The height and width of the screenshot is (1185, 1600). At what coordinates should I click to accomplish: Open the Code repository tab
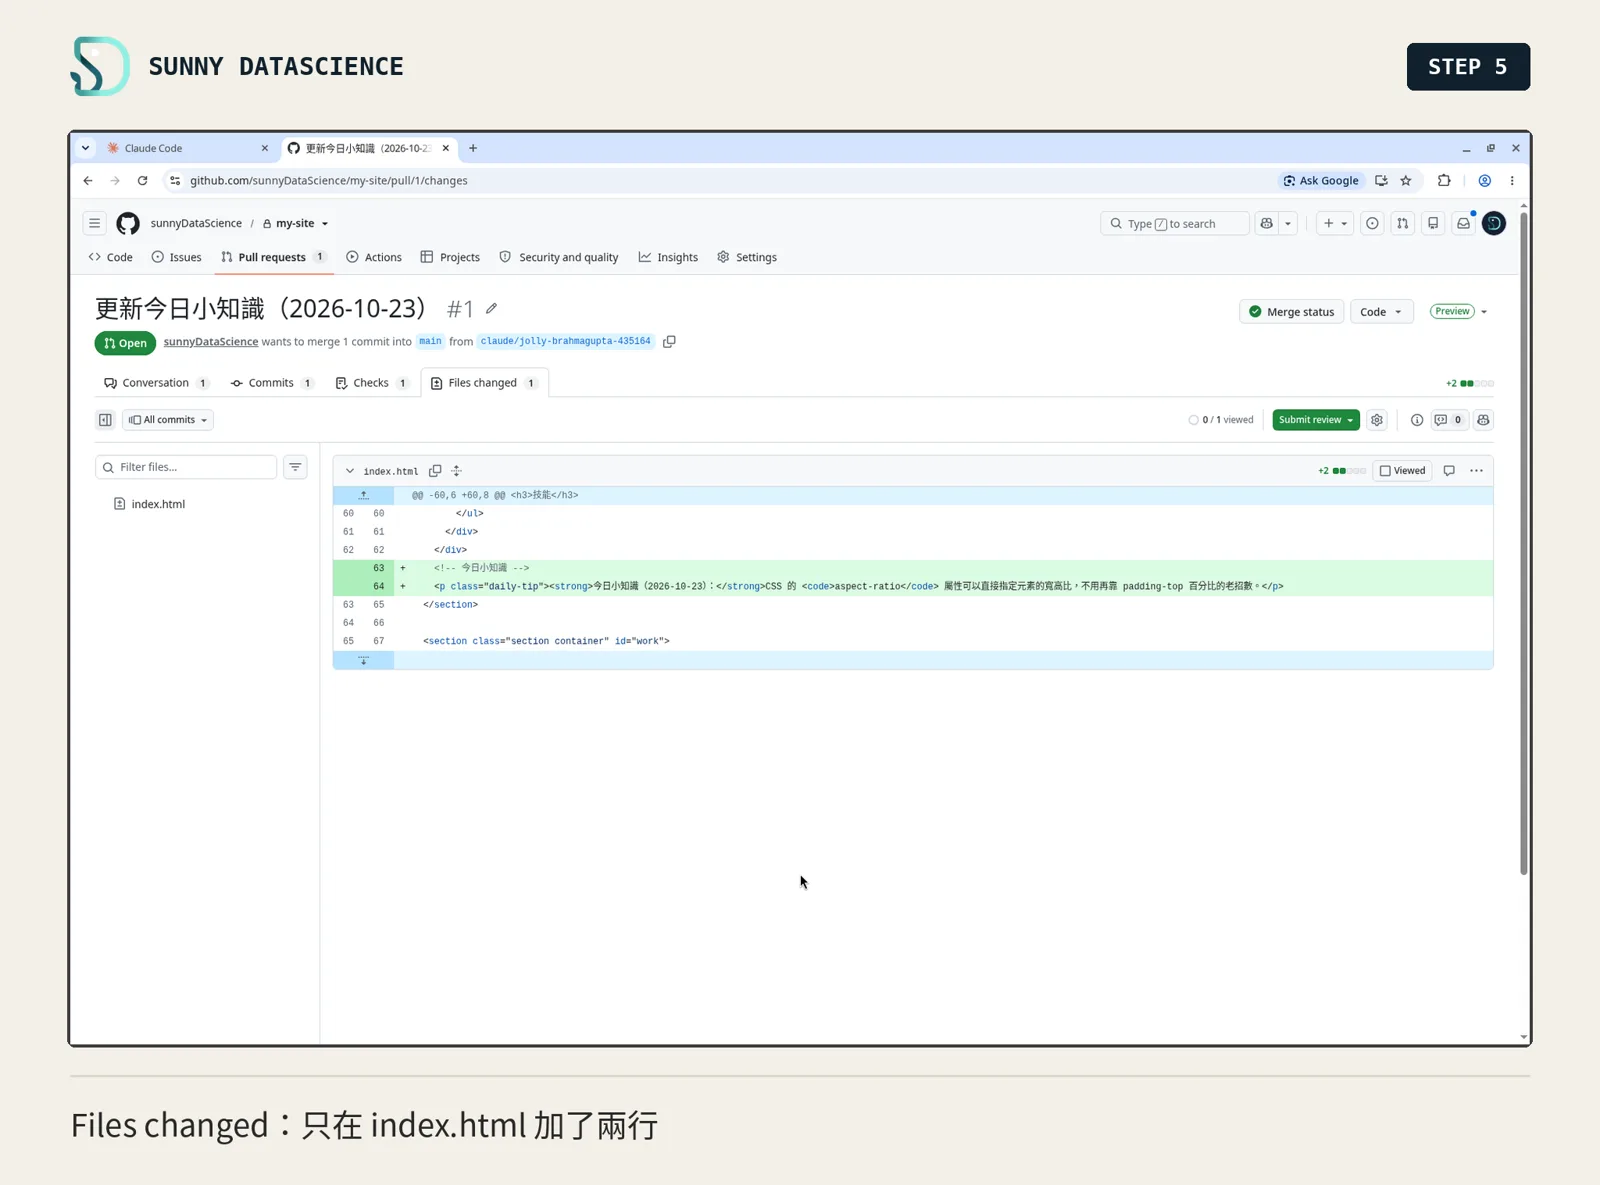(110, 257)
